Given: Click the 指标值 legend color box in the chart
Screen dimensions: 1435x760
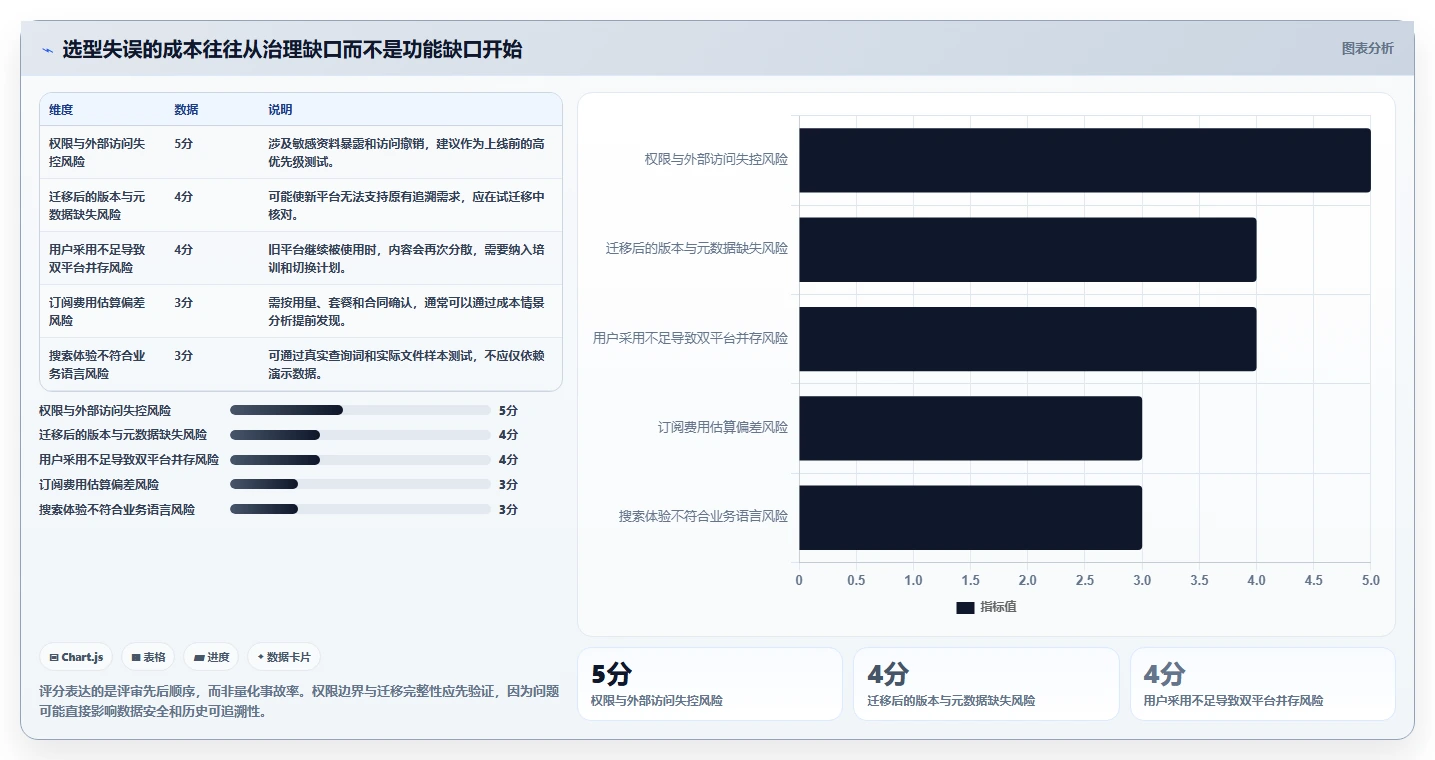Looking at the screenshot, I should point(965,607).
